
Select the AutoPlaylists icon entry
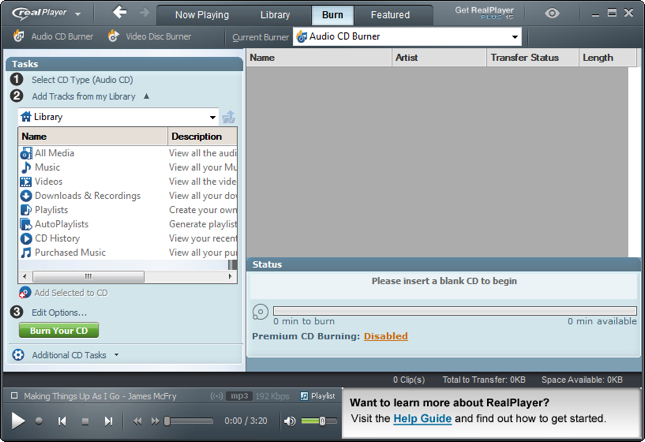tap(26, 224)
